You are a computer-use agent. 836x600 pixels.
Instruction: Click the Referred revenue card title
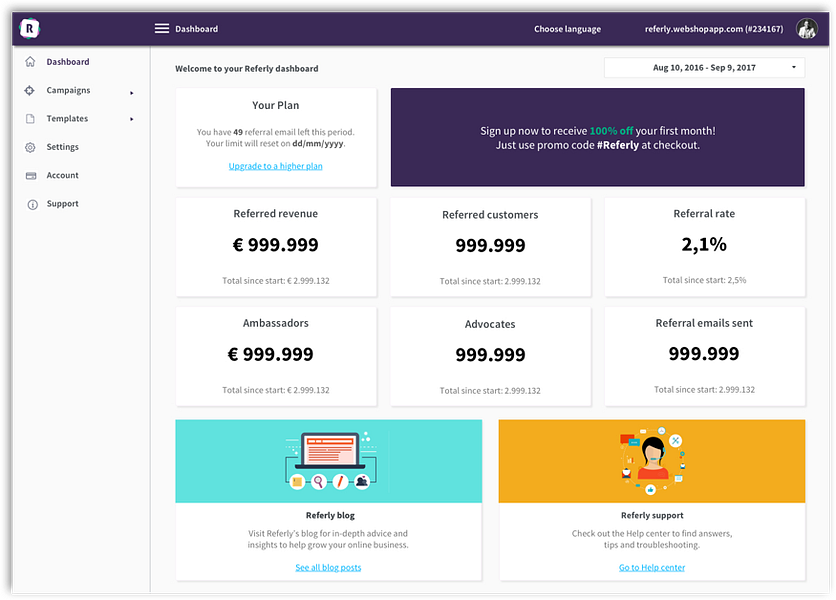coord(276,213)
